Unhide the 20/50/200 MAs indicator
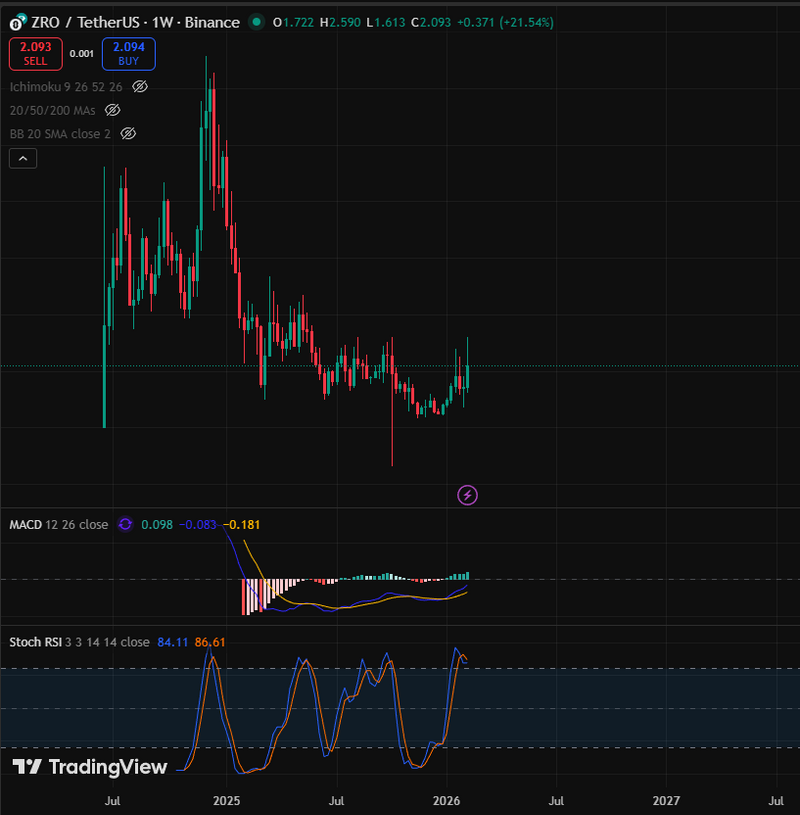Viewport: 800px width, 815px height. coord(112,110)
